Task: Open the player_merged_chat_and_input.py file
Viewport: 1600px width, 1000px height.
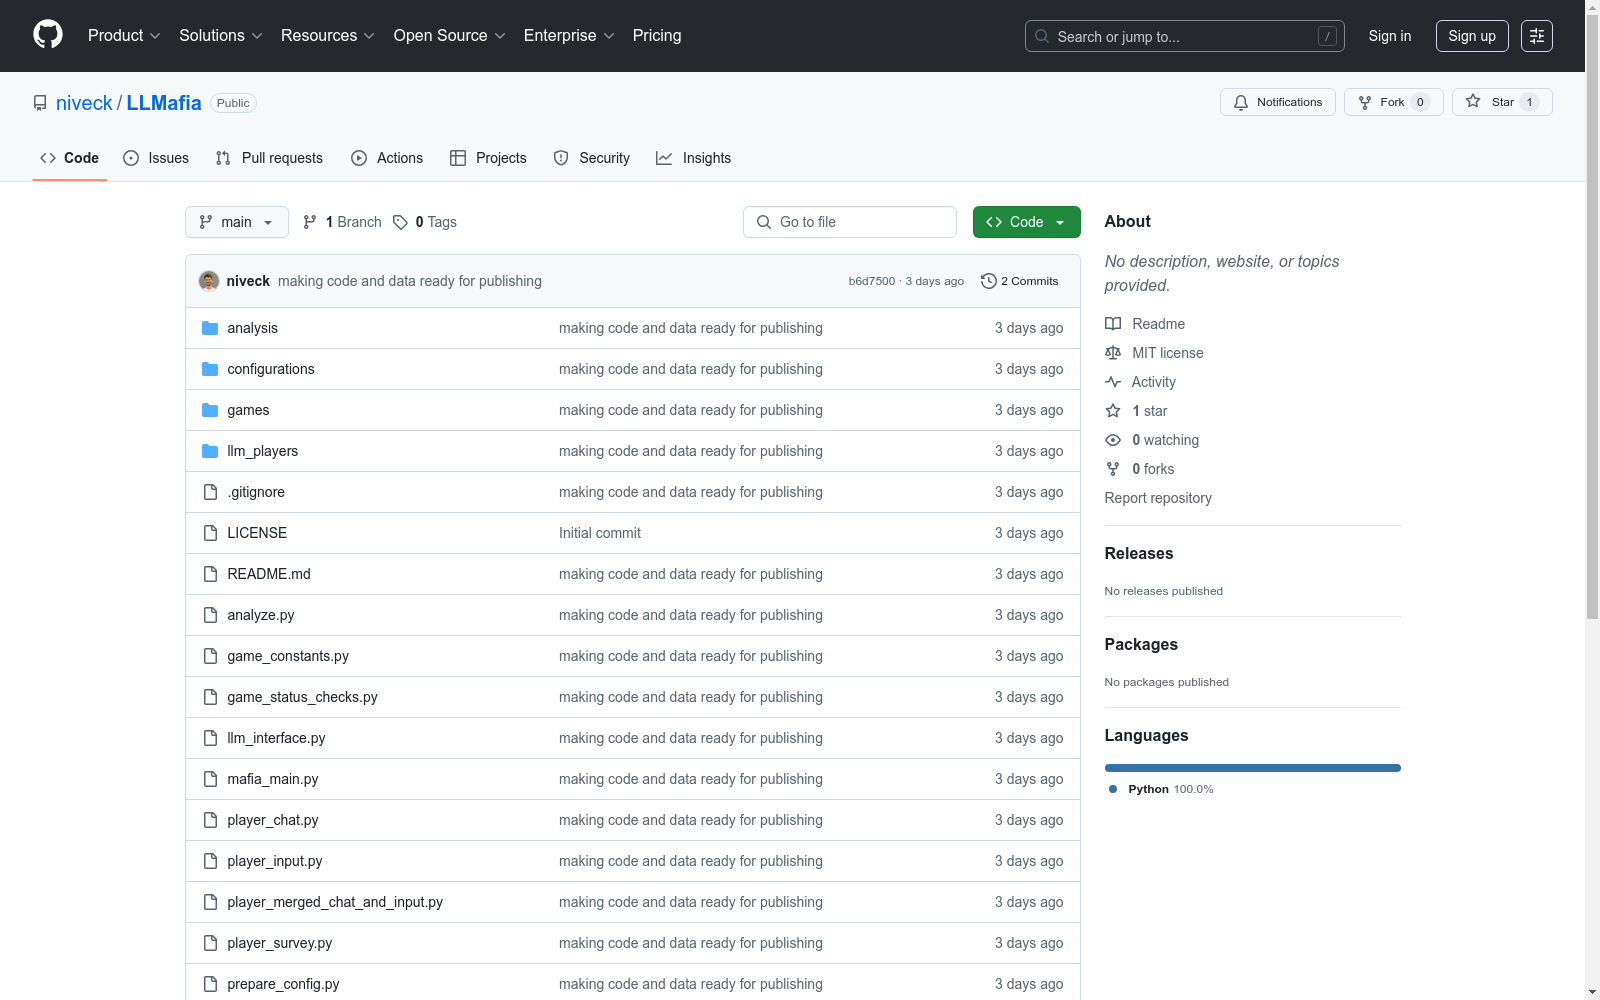Action: click(335, 902)
